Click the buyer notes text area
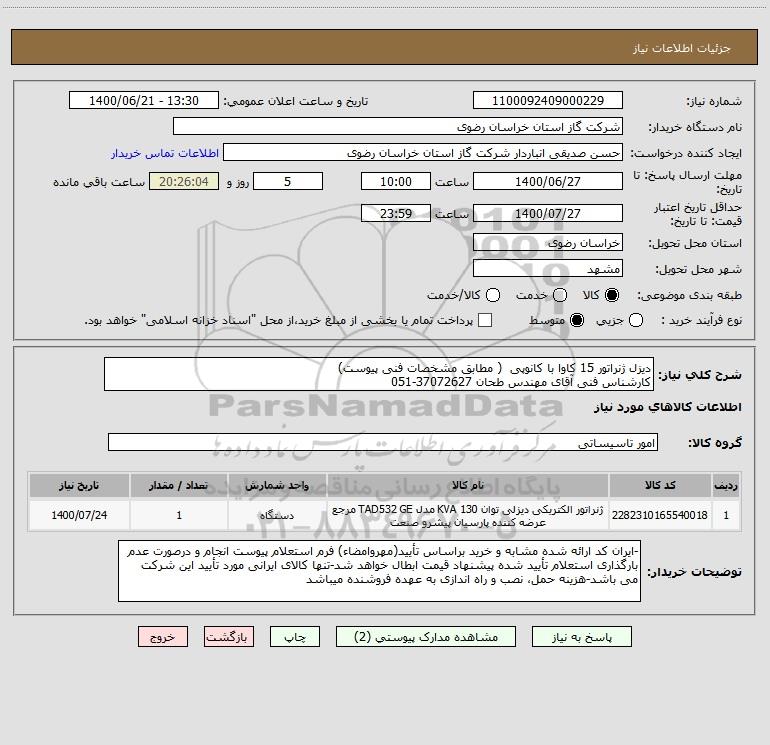 point(379,571)
